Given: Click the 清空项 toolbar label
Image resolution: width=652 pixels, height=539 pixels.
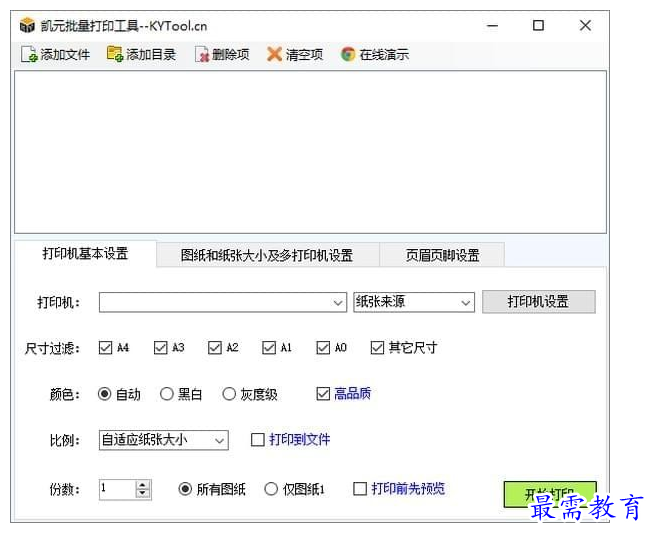Looking at the screenshot, I should (x=304, y=54).
